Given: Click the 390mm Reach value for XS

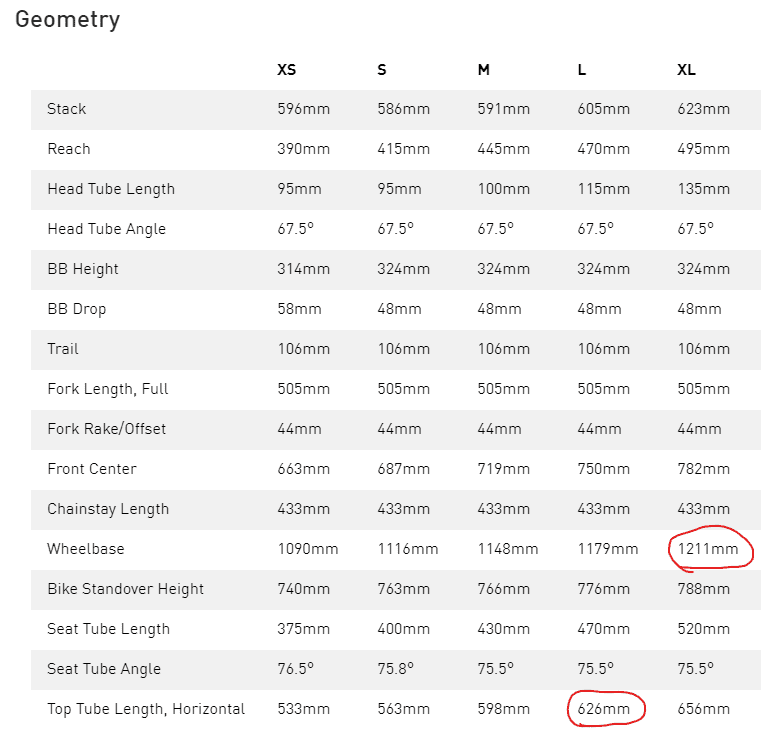Looking at the screenshot, I should click(303, 149).
